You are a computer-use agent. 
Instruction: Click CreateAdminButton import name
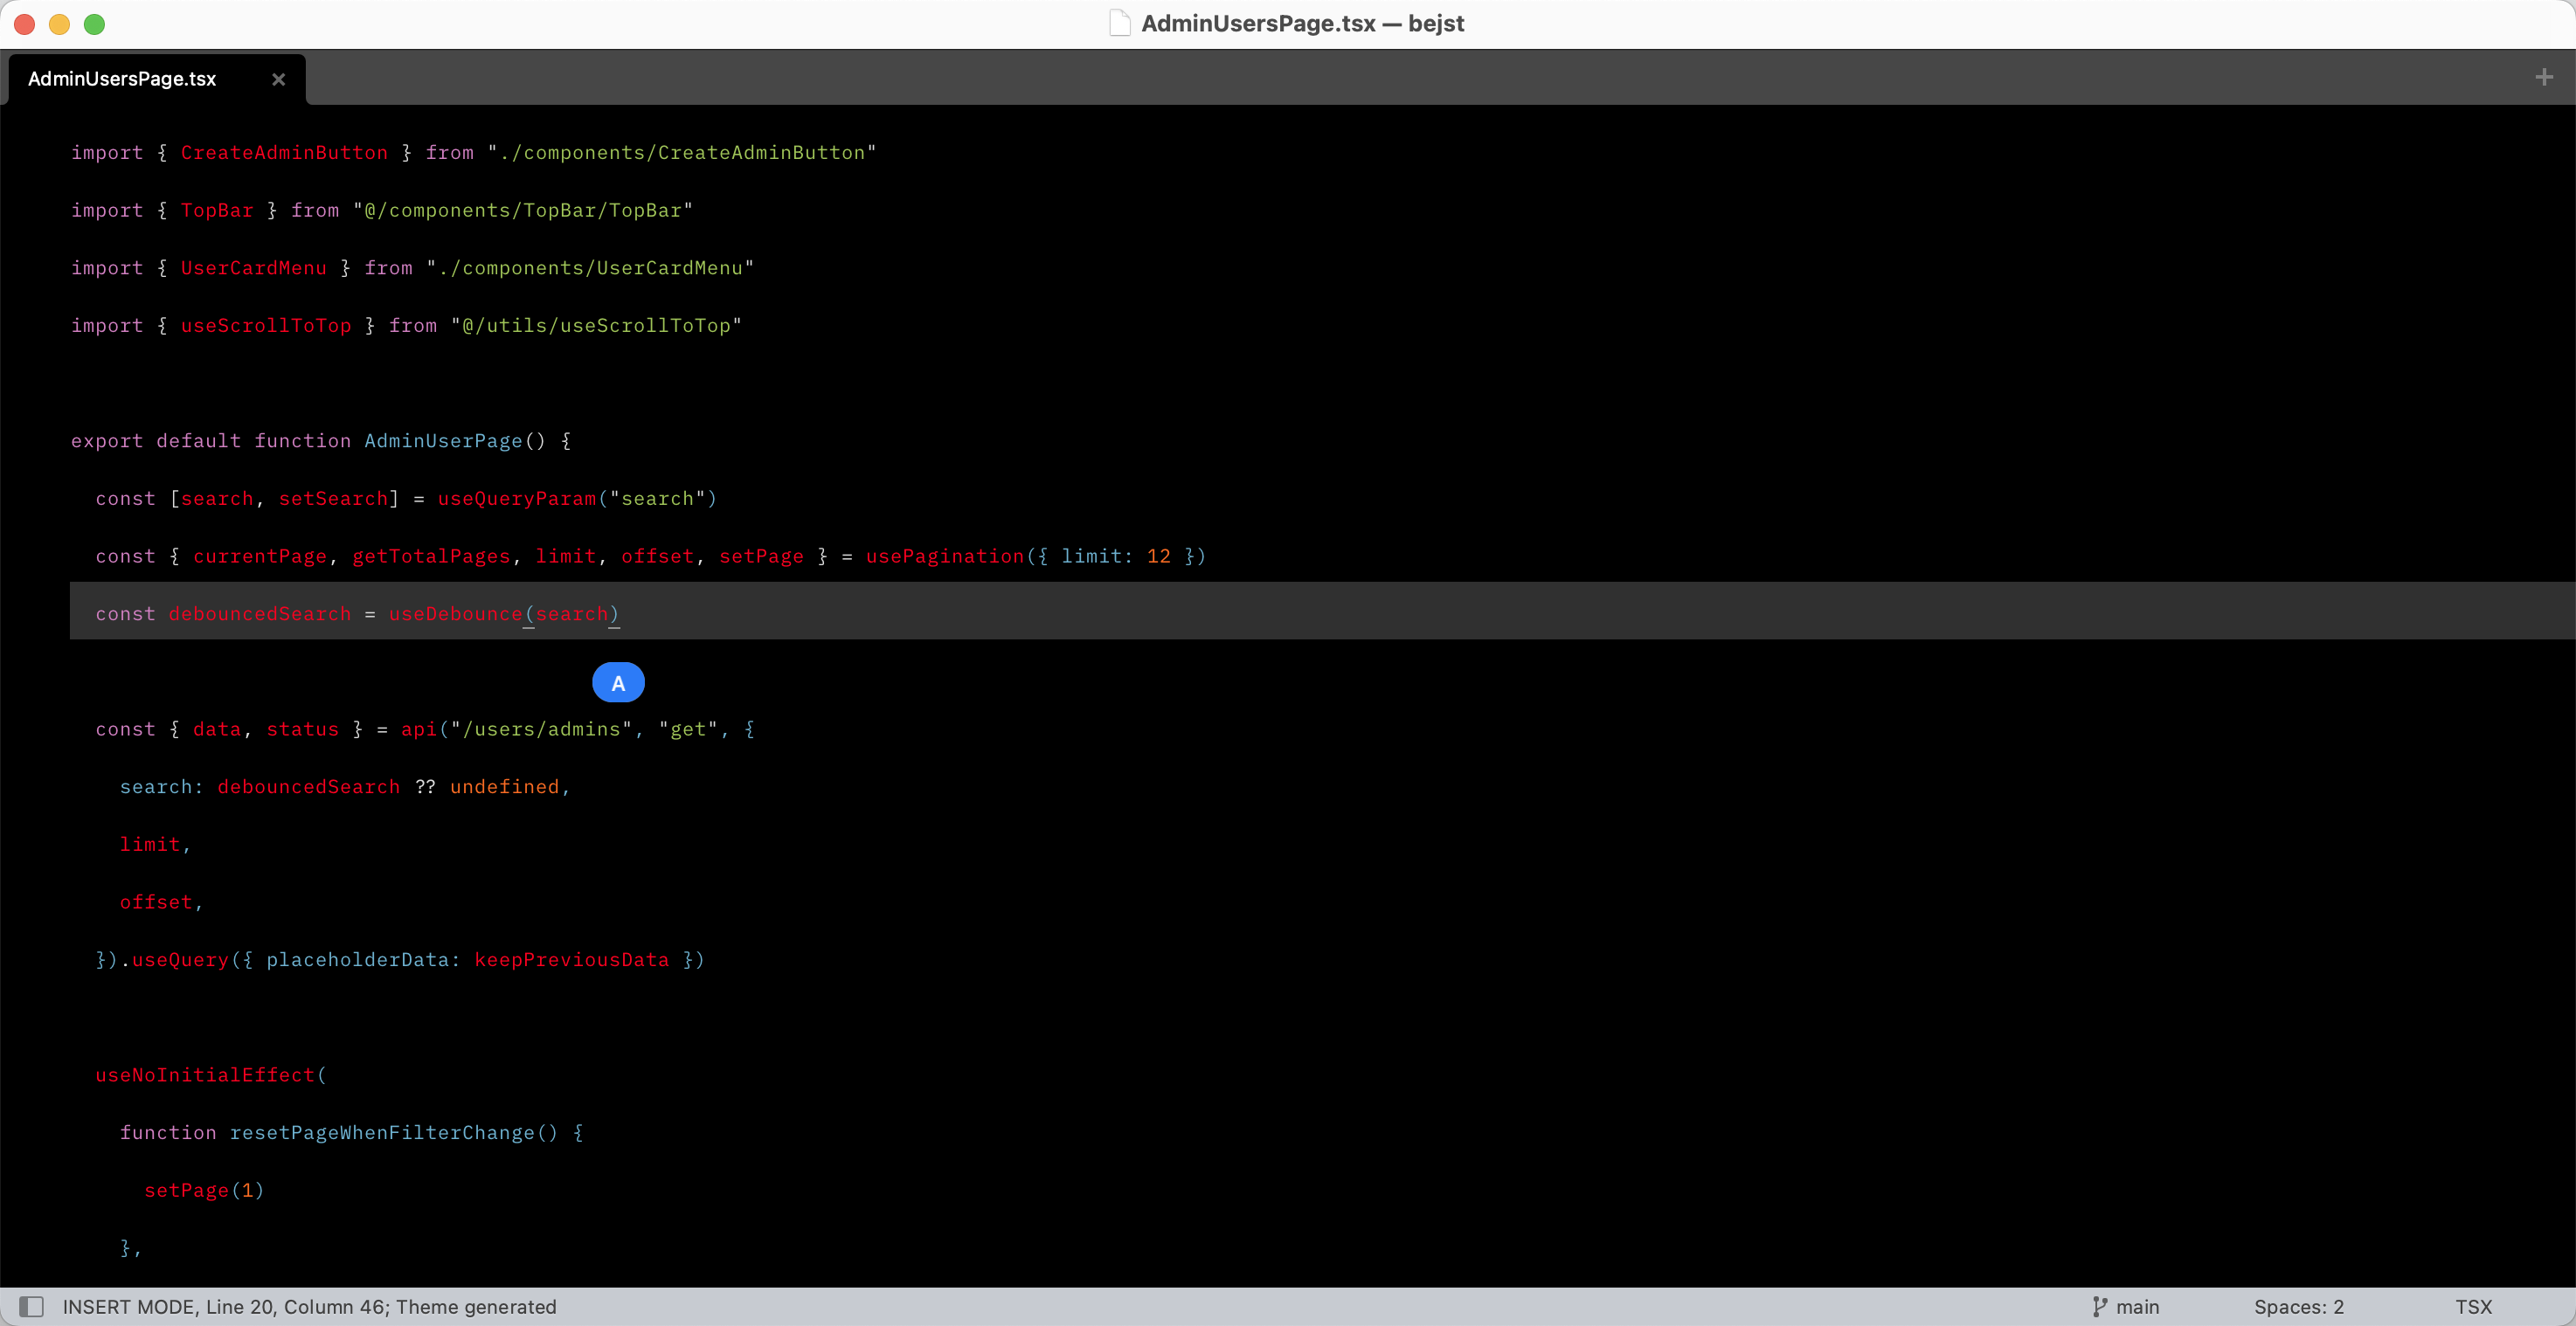[x=284, y=153]
